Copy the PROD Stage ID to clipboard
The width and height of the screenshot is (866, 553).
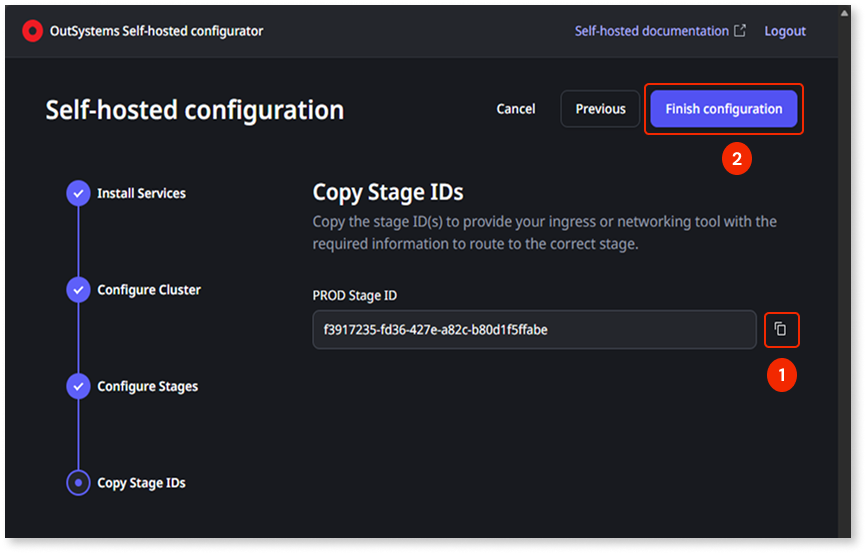pyautogui.click(x=781, y=330)
